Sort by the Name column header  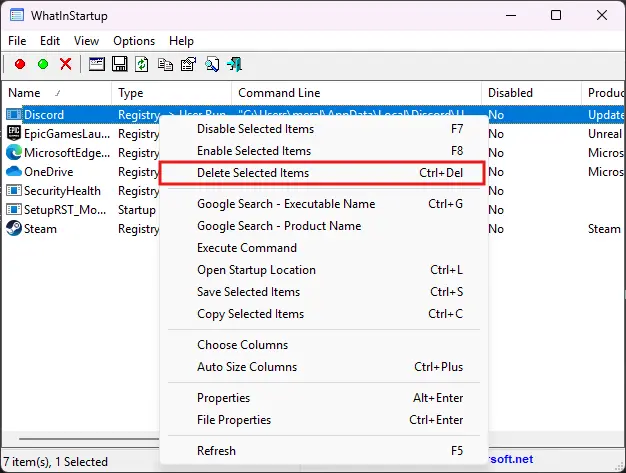click(57, 93)
